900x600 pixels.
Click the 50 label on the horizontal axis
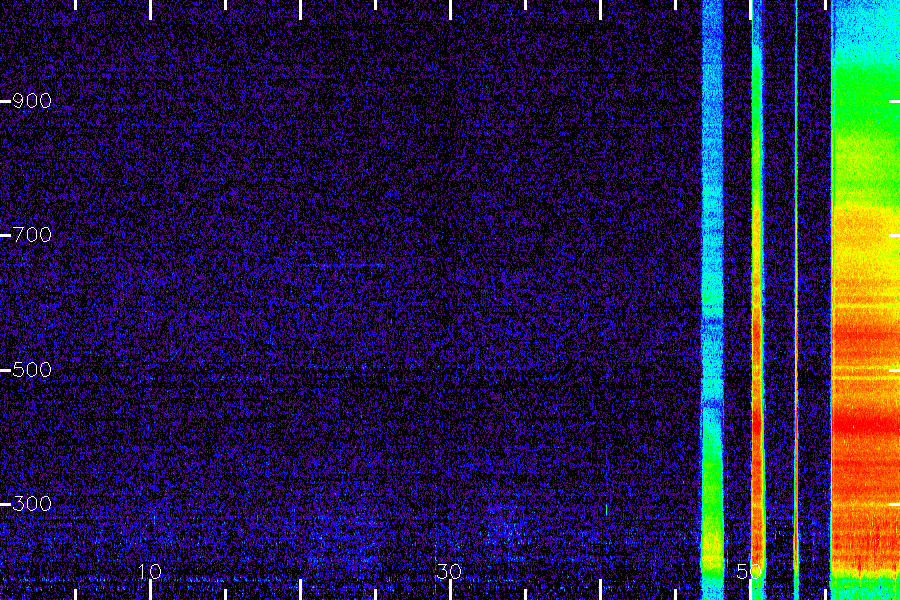[x=749, y=571]
